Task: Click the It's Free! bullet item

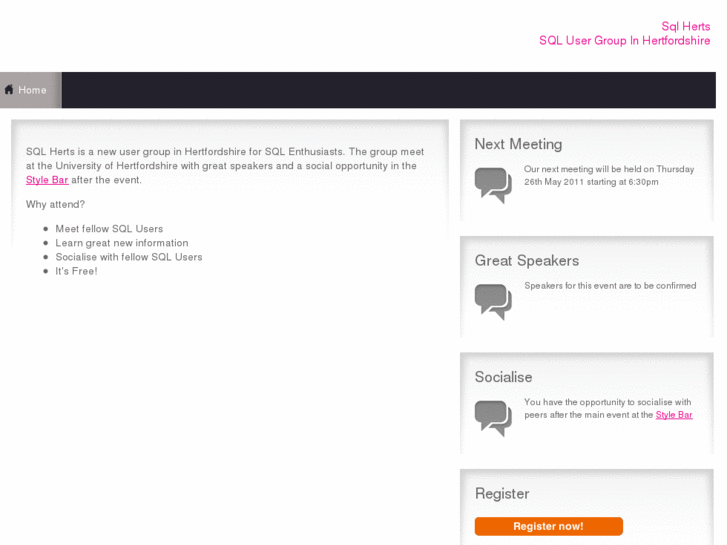Action: (76, 271)
